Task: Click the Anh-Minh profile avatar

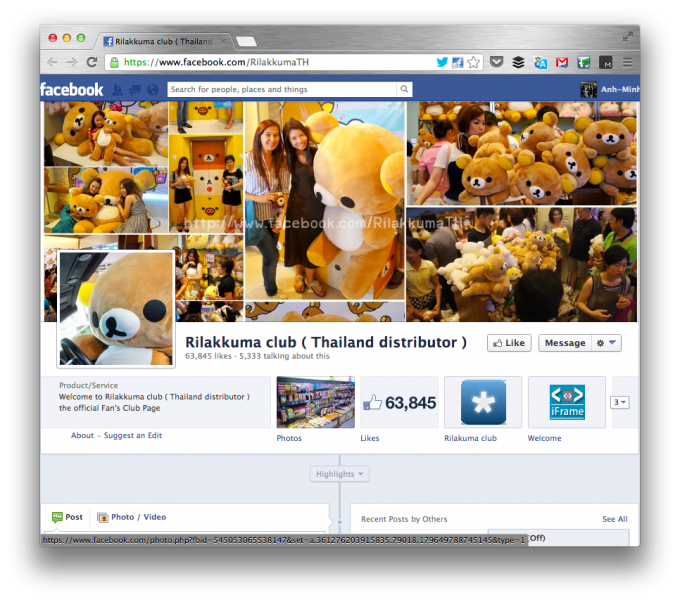Action: 588,89
